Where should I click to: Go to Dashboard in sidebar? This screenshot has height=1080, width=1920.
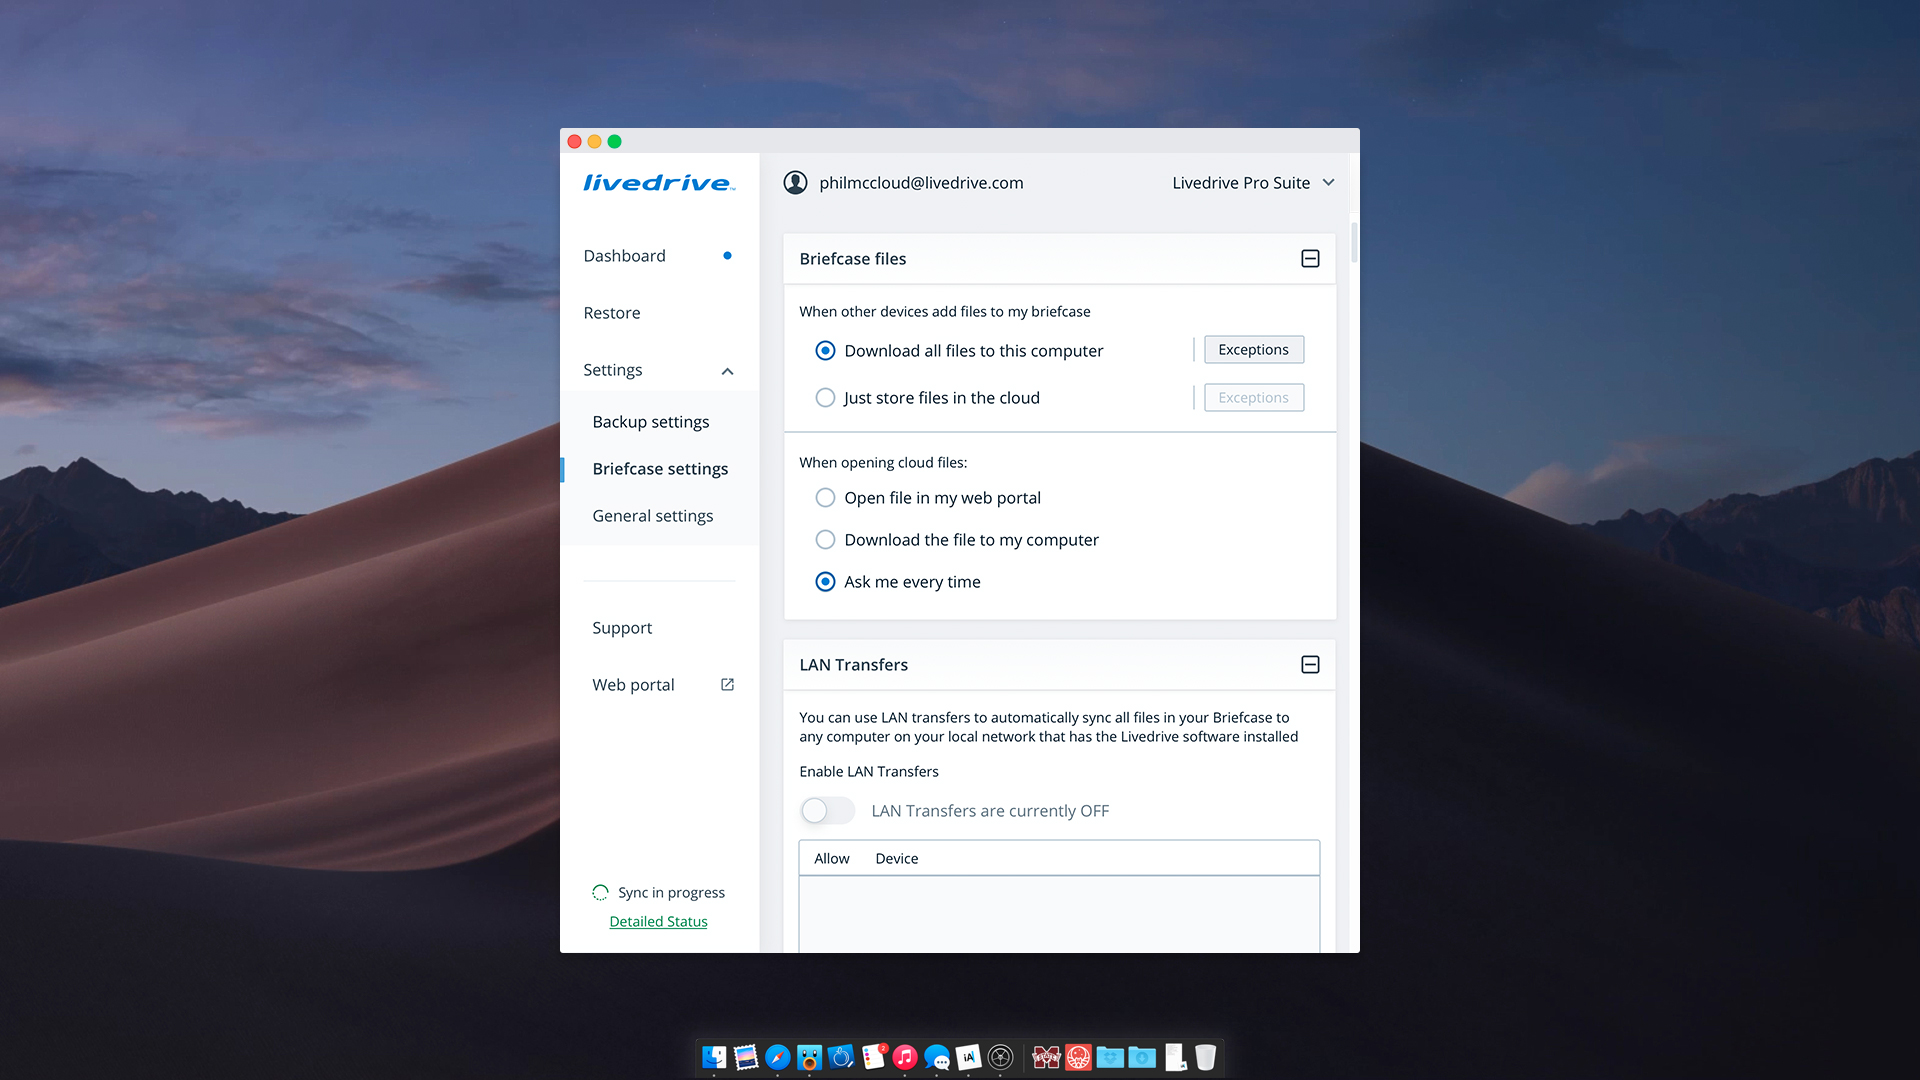pos(624,256)
